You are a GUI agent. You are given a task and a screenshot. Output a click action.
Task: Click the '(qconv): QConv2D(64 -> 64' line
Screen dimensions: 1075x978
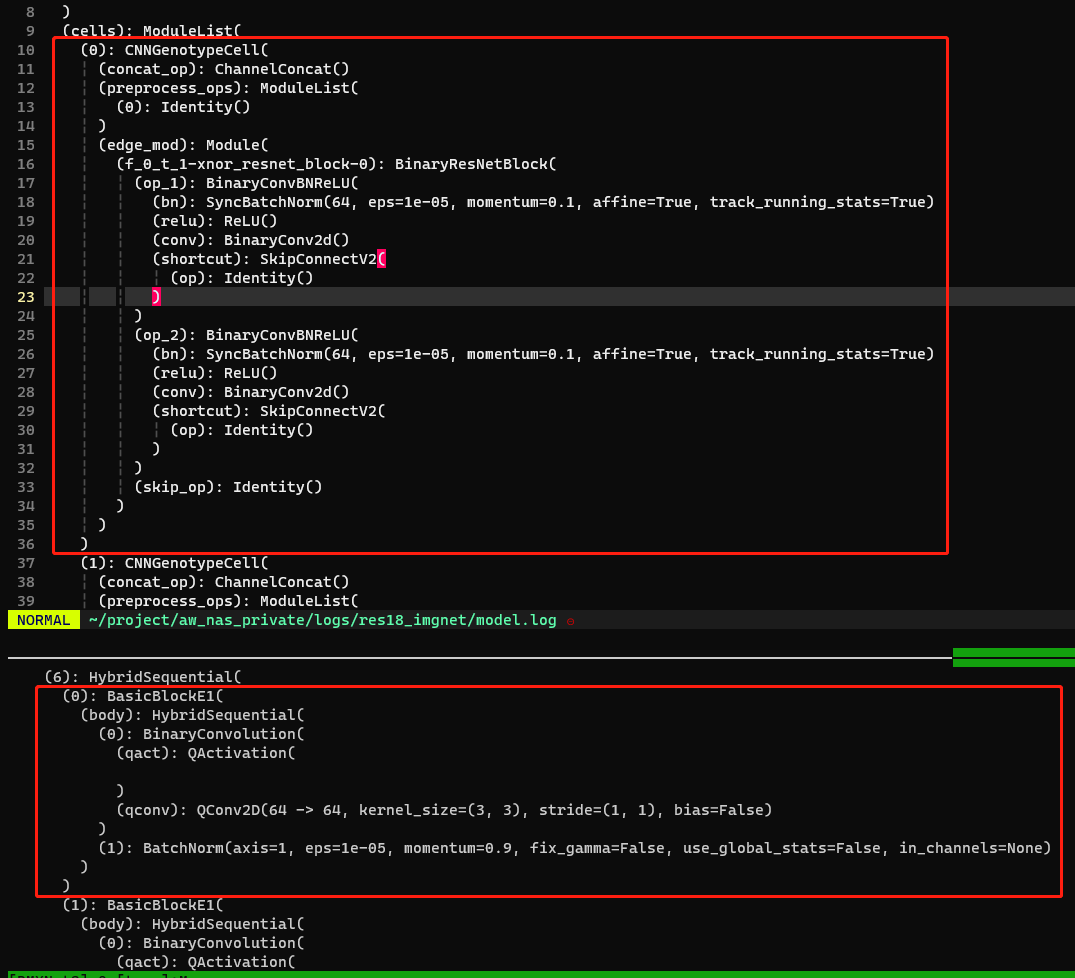point(444,810)
